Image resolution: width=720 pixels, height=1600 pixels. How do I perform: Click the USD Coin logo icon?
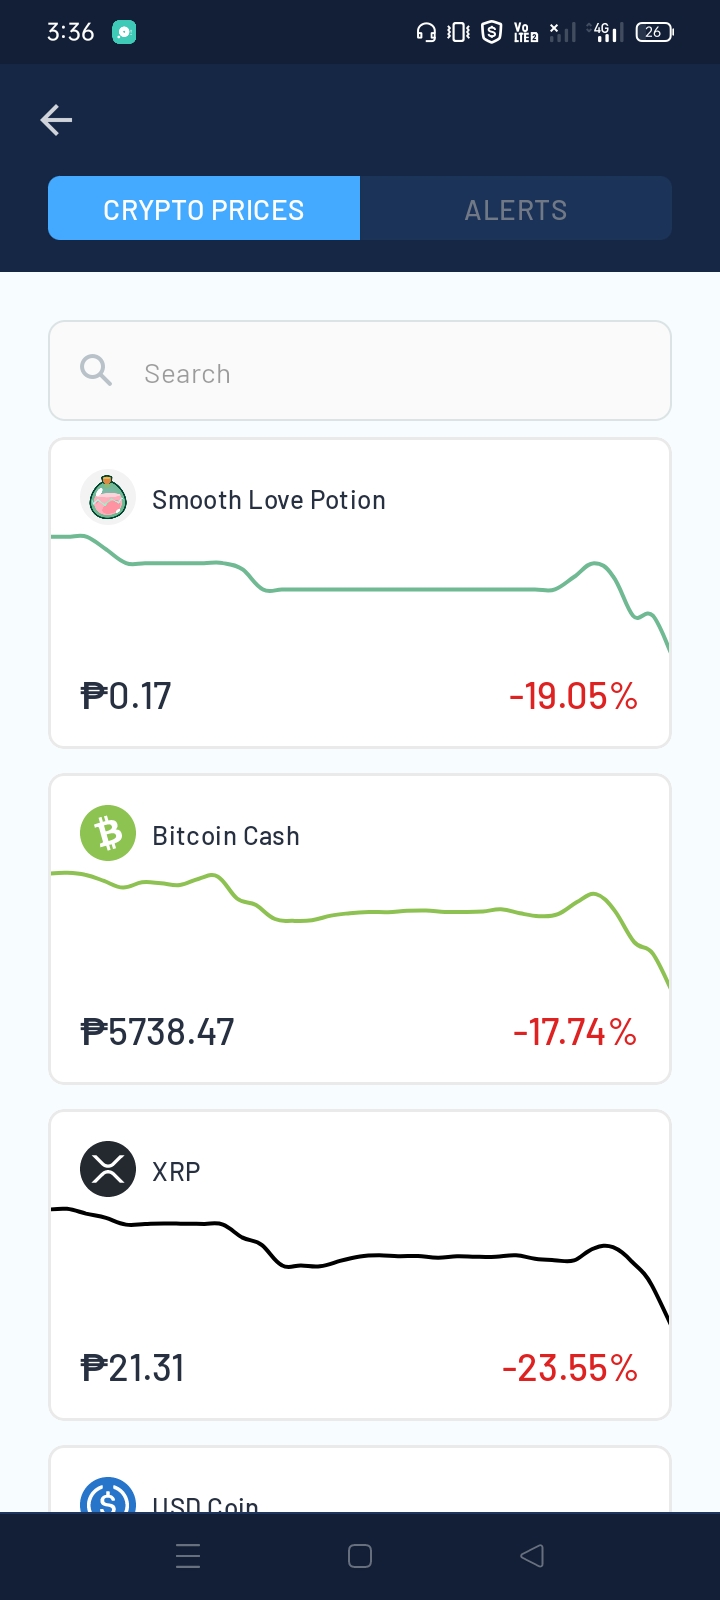(108, 1495)
